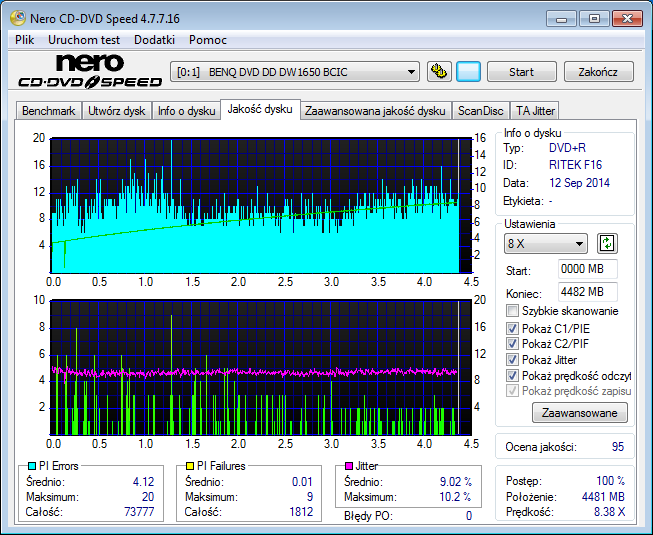Switch to Zaawansowana jakość dysku tab
The image size is (653, 535).
click(x=375, y=111)
